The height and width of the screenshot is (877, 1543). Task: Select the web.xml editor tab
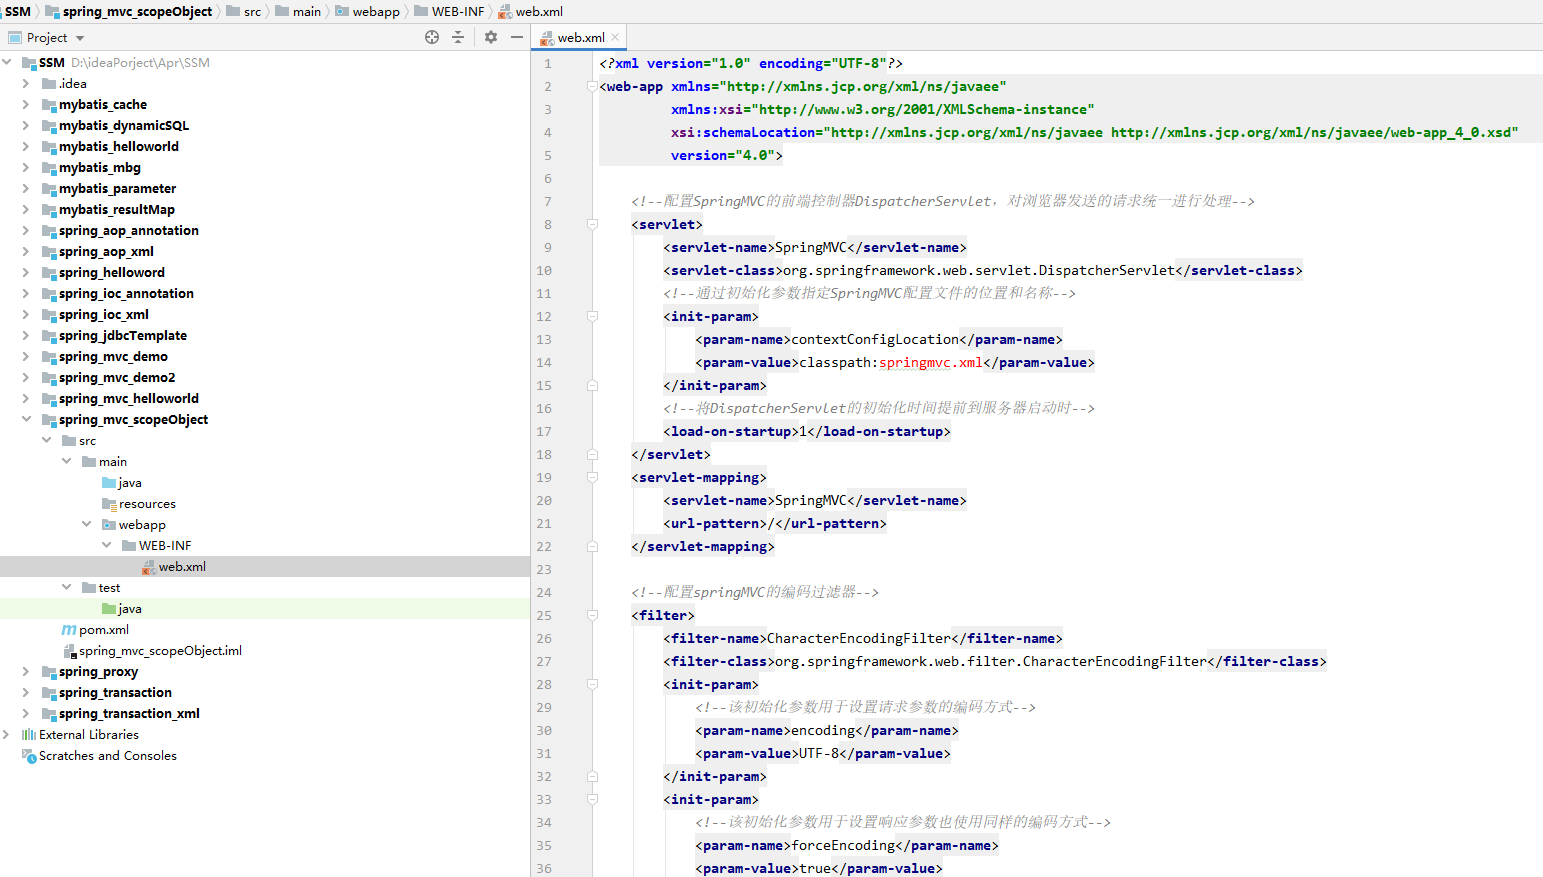click(x=580, y=37)
